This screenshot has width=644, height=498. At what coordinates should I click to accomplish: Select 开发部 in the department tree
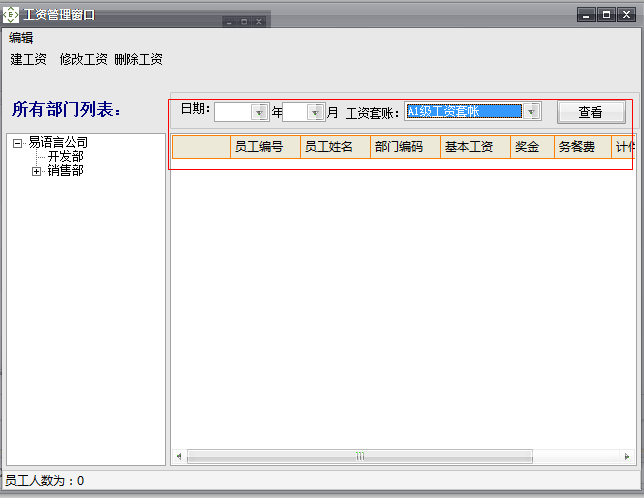[x=66, y=156]
